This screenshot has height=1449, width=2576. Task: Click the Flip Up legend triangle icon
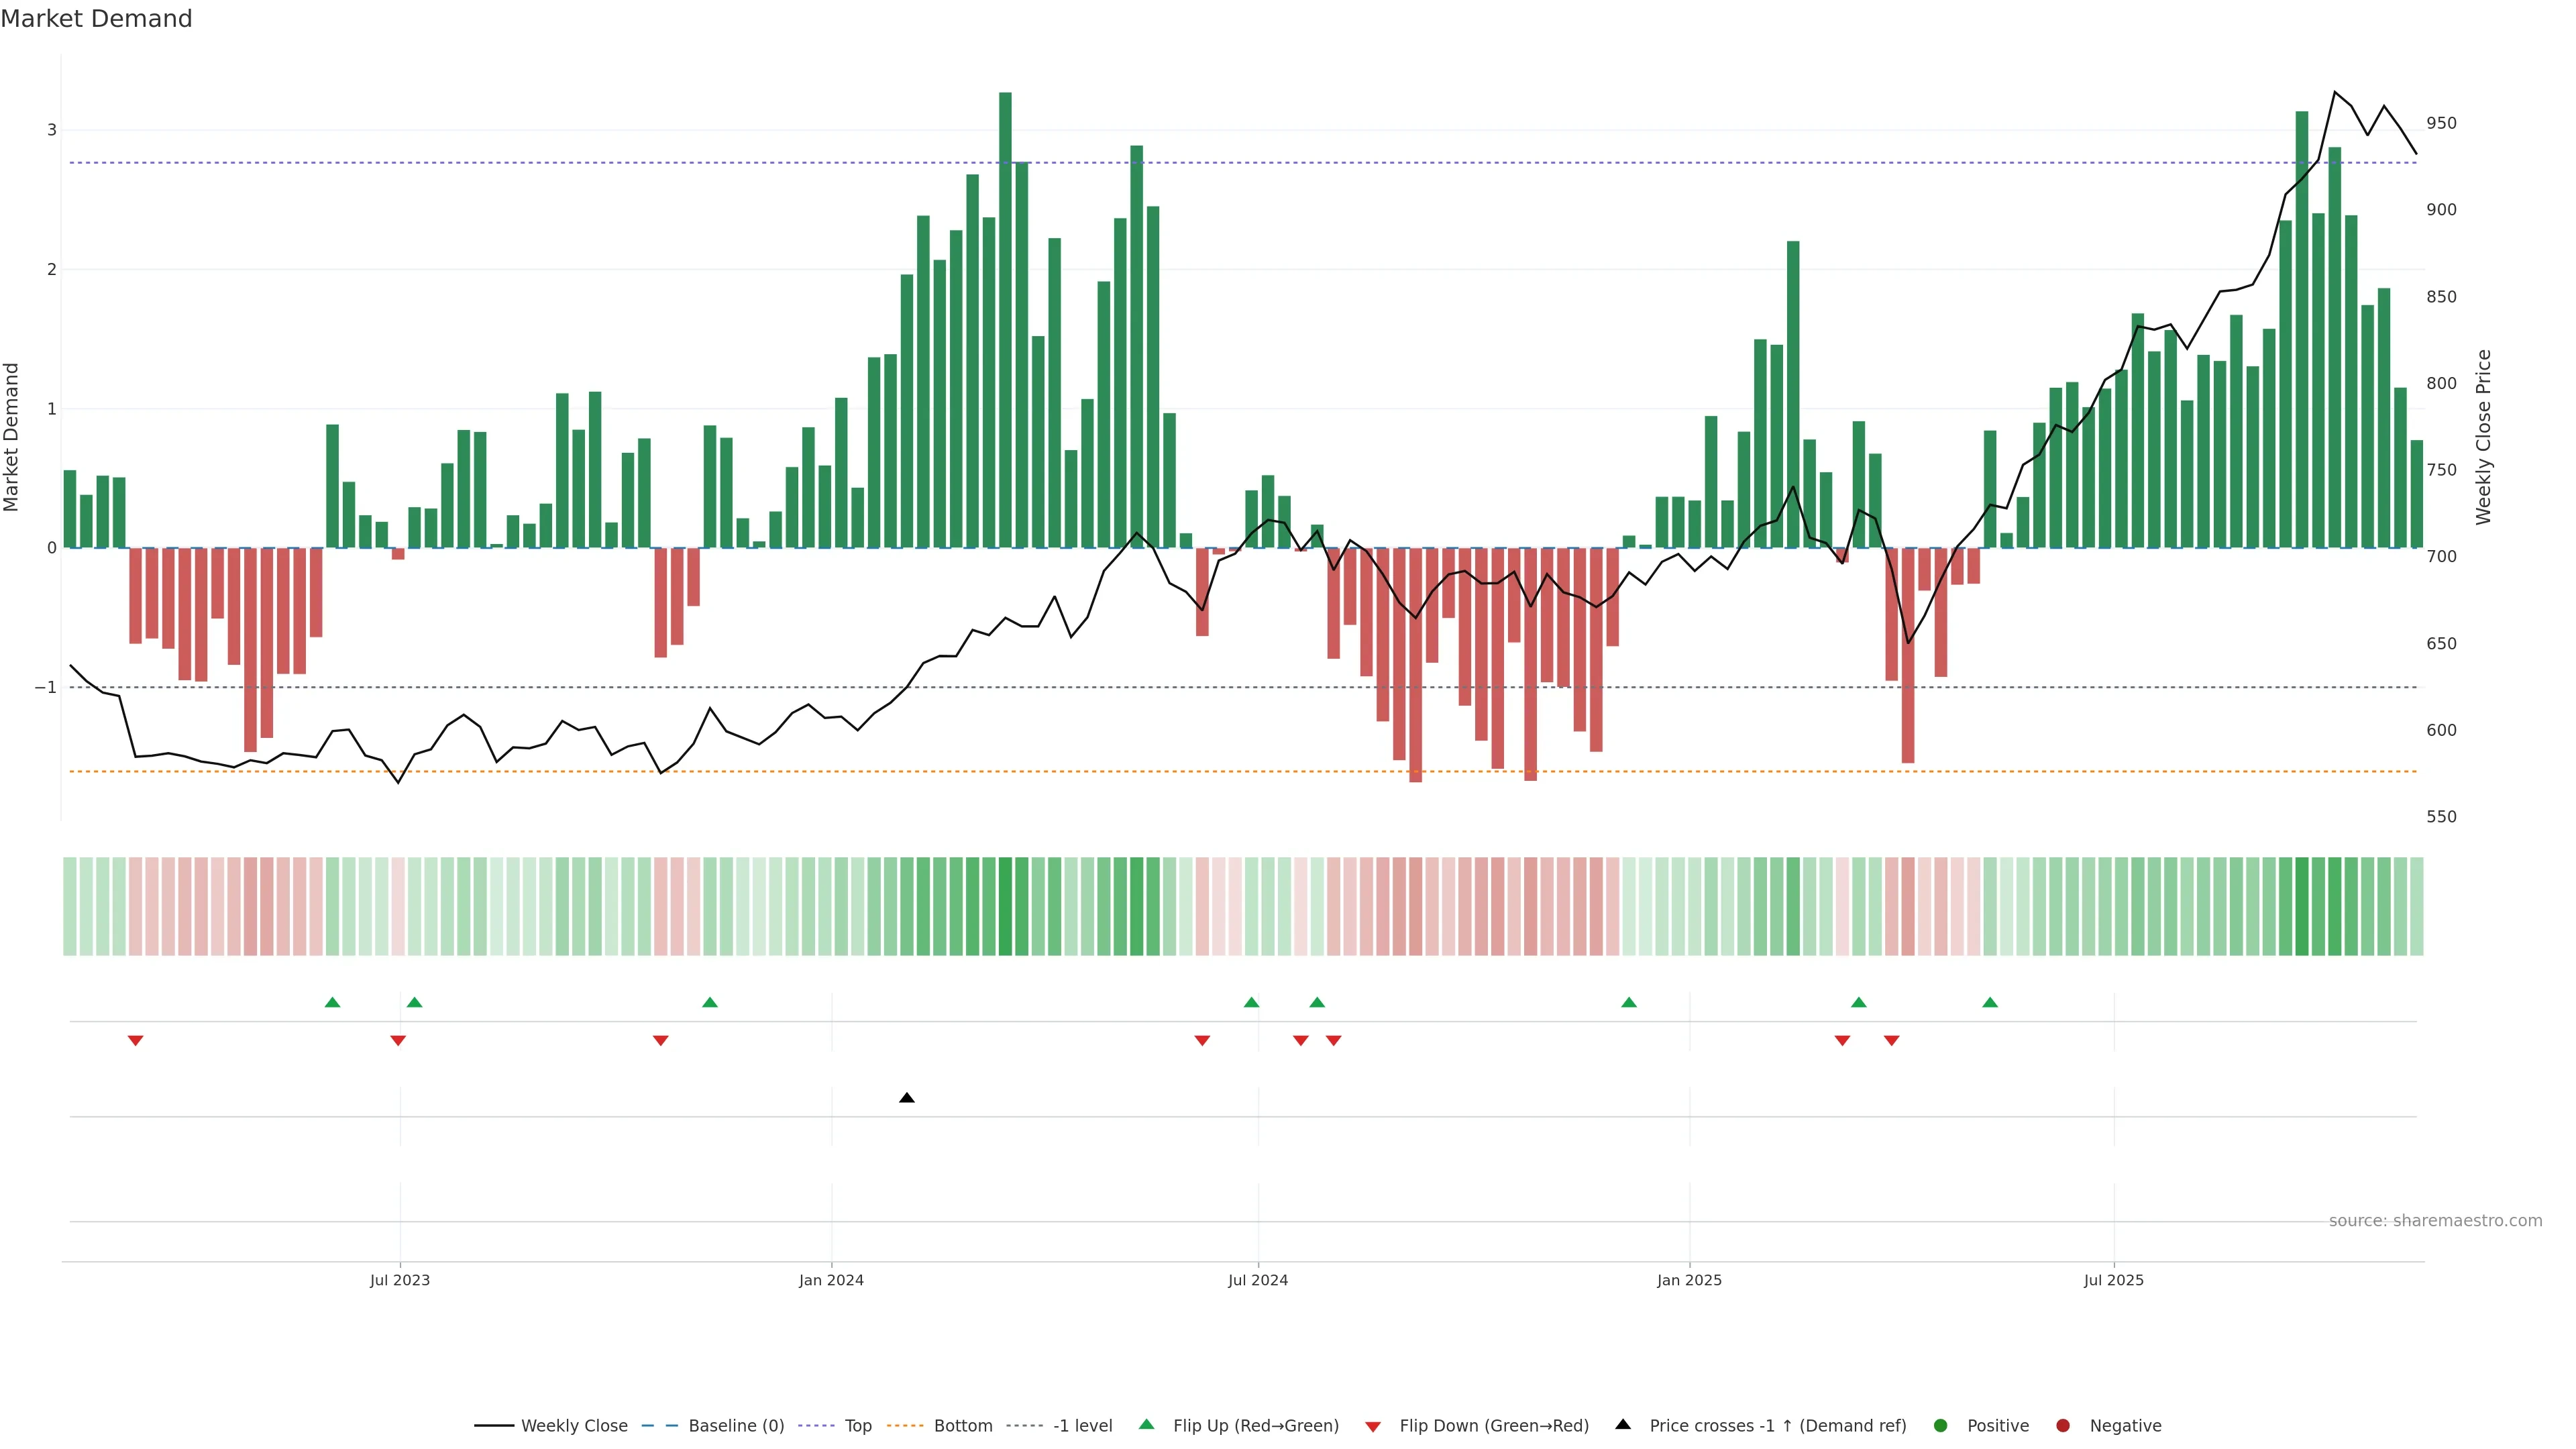(x=1146, y=1424)
